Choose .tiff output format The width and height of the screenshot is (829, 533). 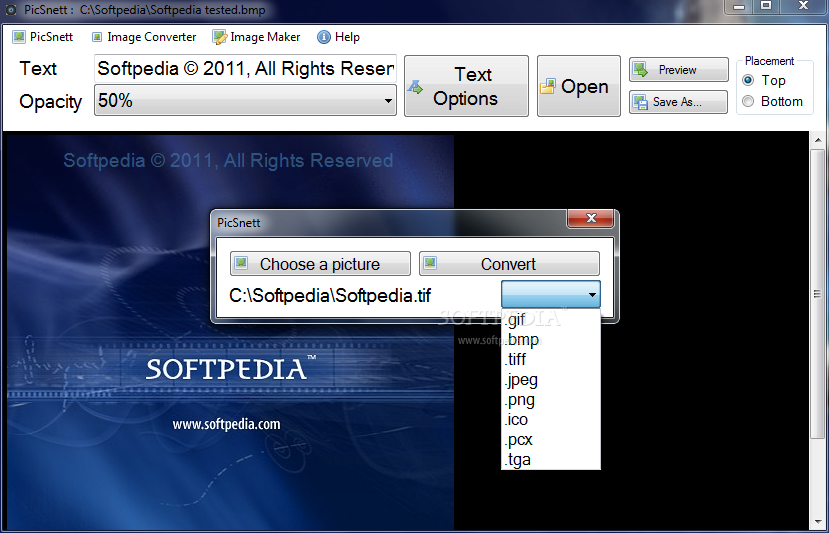(x=551, y=360)
